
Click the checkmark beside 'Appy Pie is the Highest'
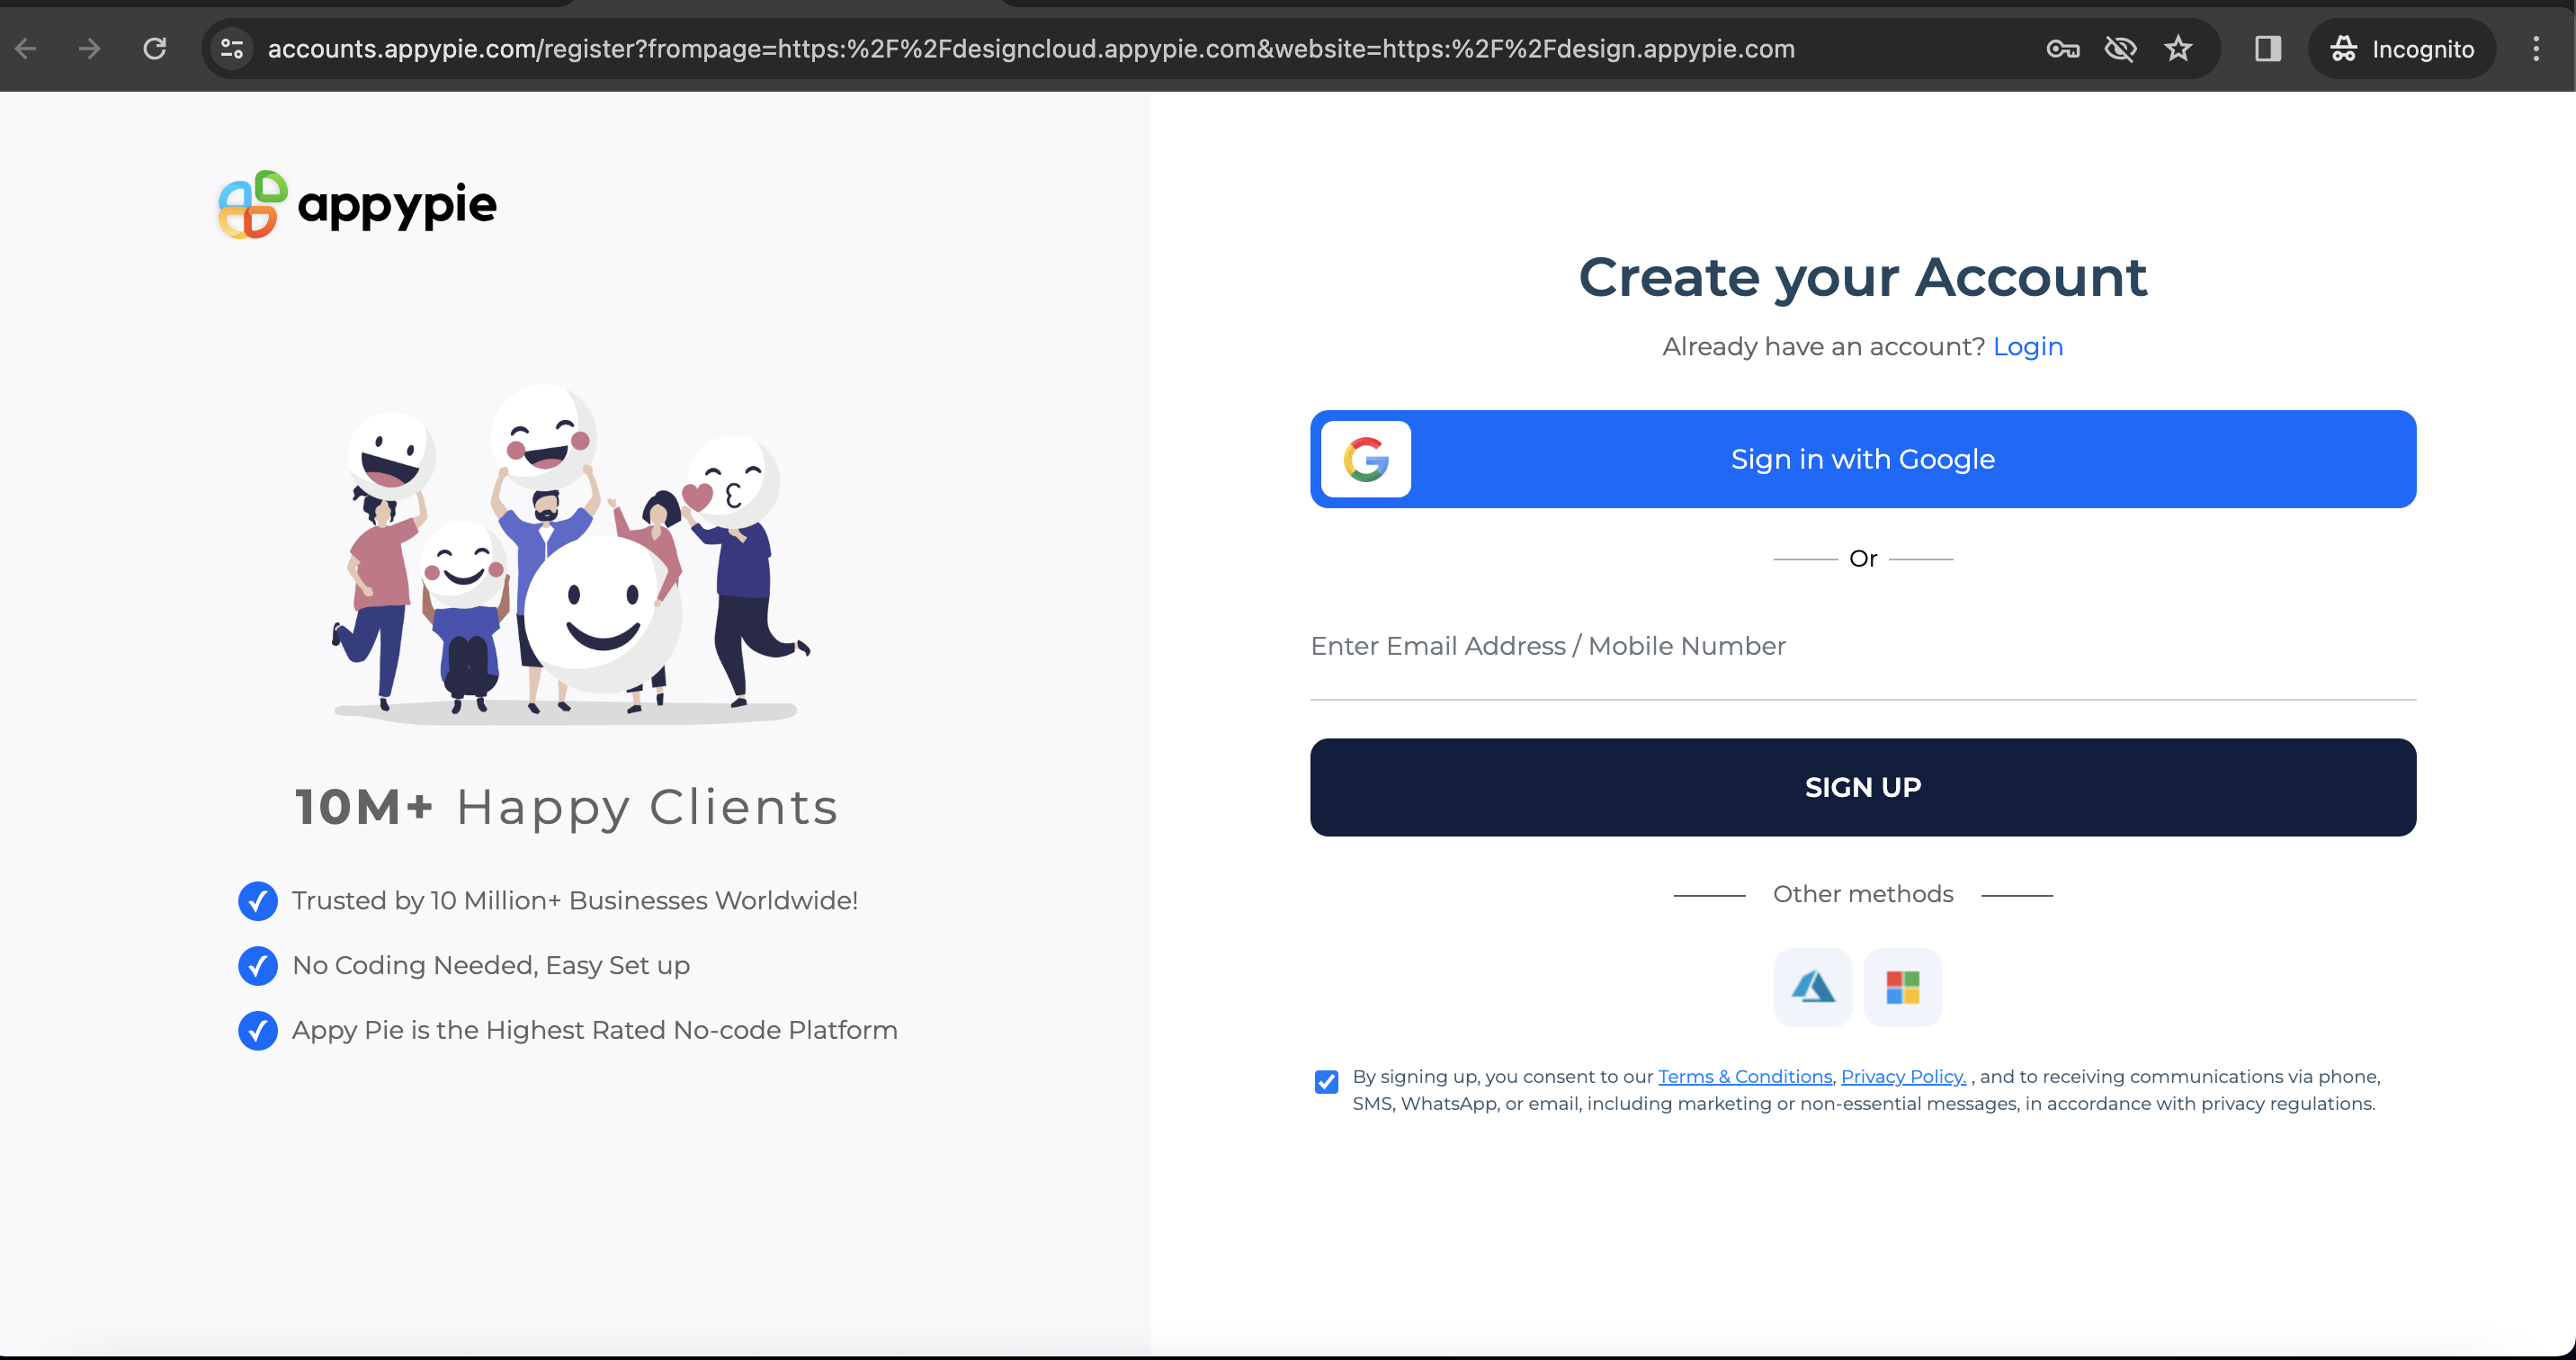pos(258,1031)
